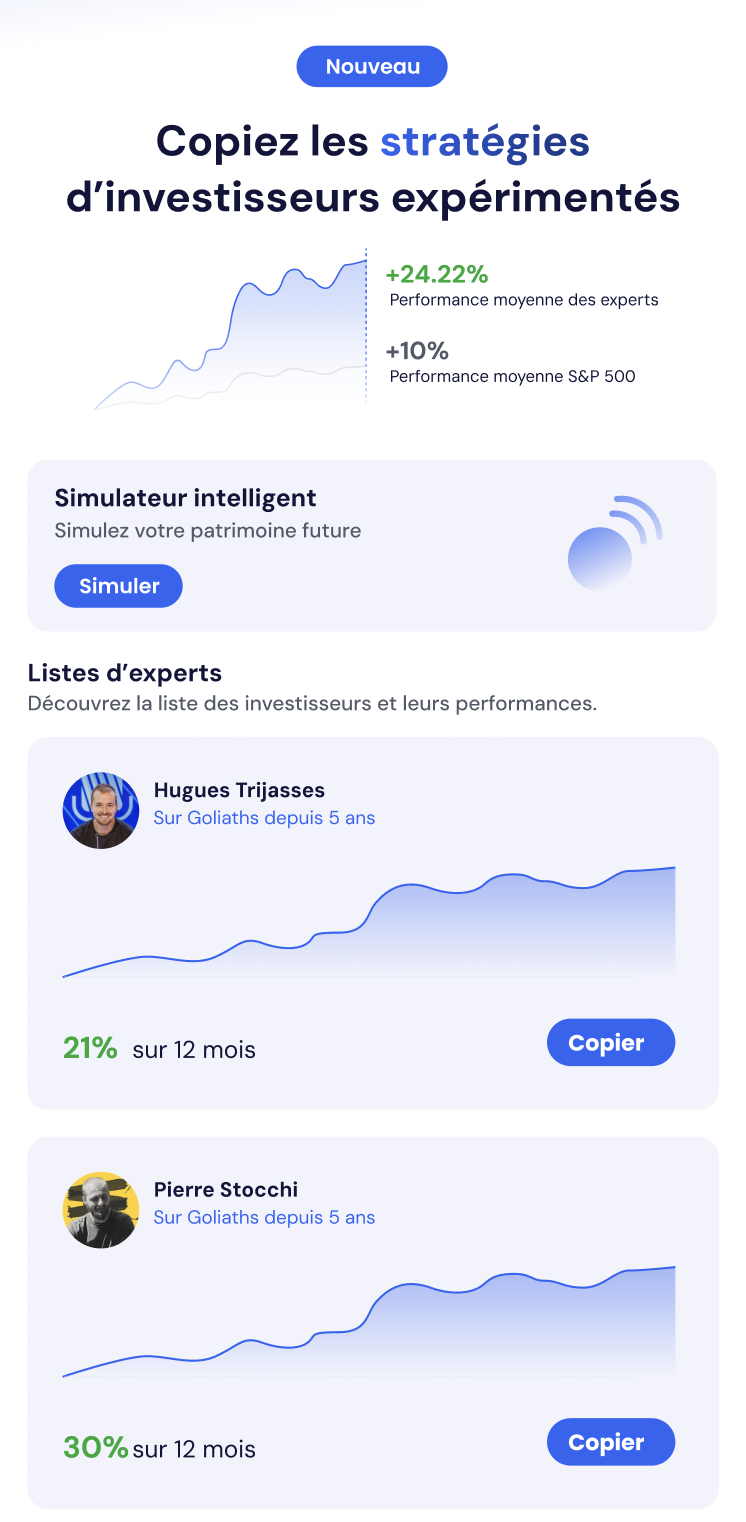The image size is (746, 1522).
Task: Open the link Sur Goliaths depuis 5 ans under Hugues
Action: click(264, 818)
